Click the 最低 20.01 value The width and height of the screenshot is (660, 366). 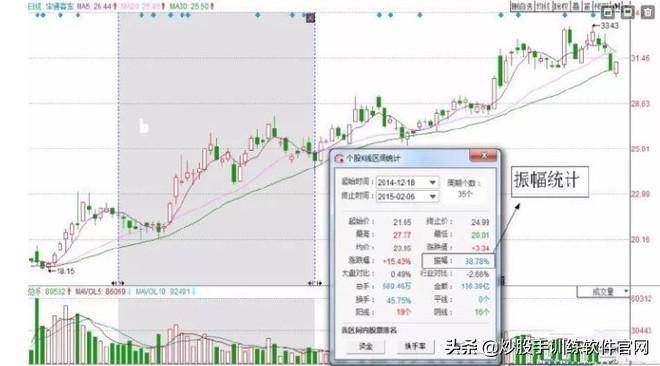tap(480, 235)
